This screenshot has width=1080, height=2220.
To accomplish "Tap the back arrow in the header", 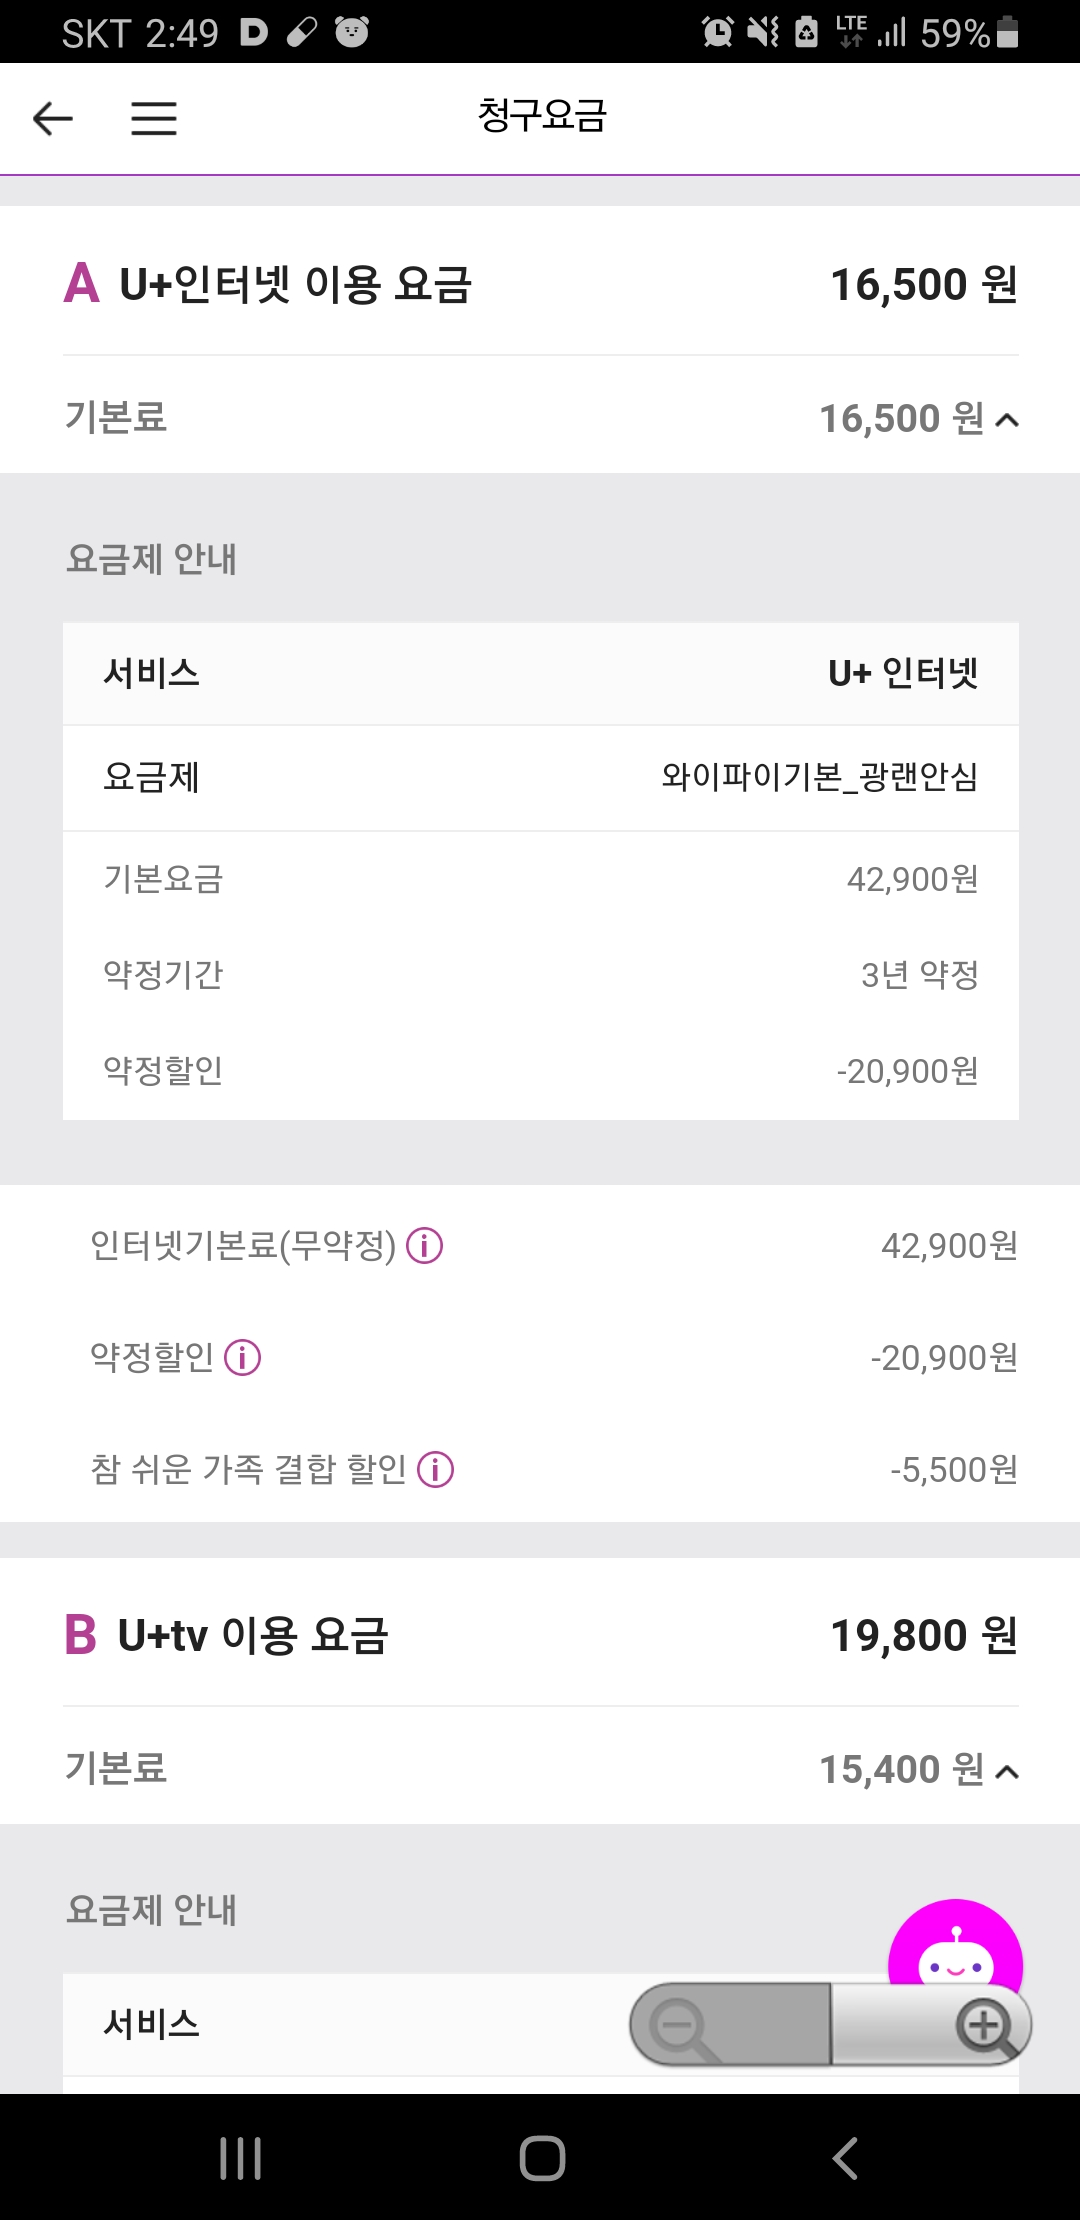I will point(53,119).
